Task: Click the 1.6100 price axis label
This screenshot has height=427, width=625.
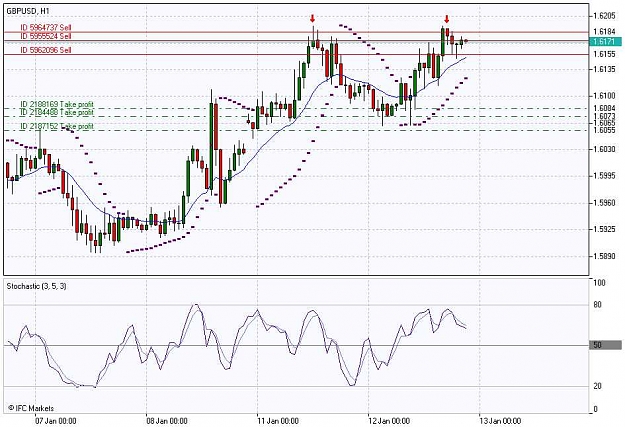Action: click(604, 96)
